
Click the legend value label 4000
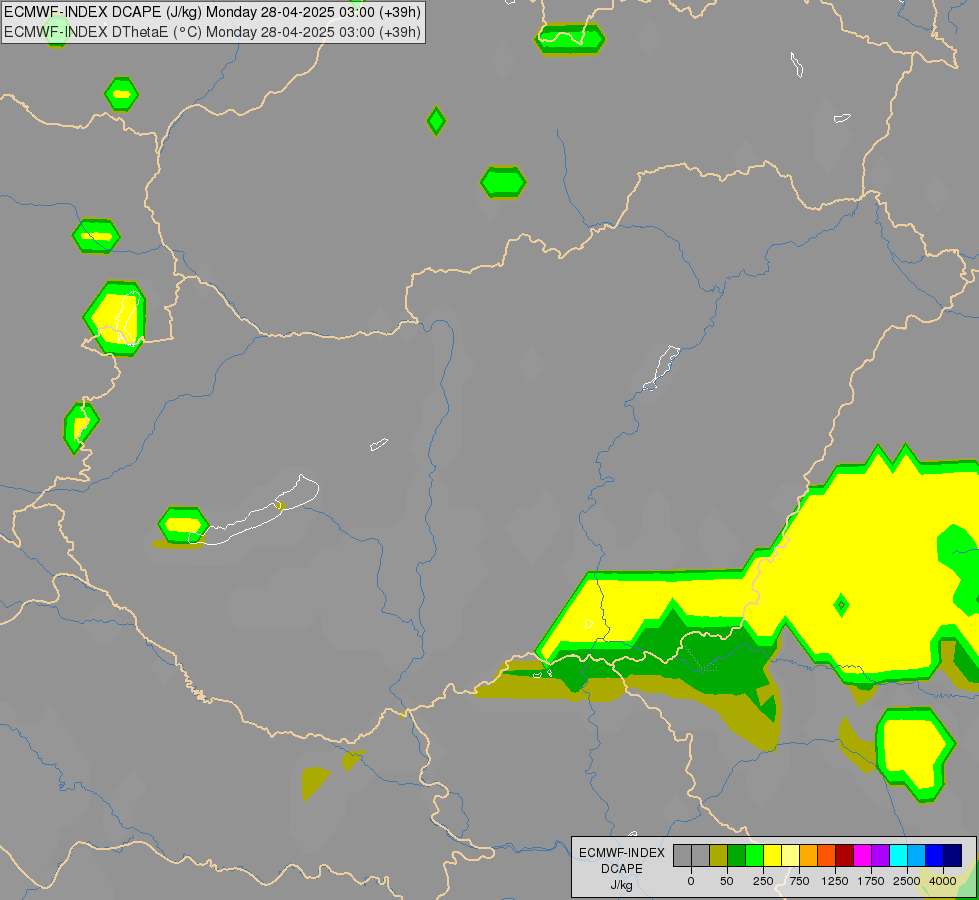[943, 881]
